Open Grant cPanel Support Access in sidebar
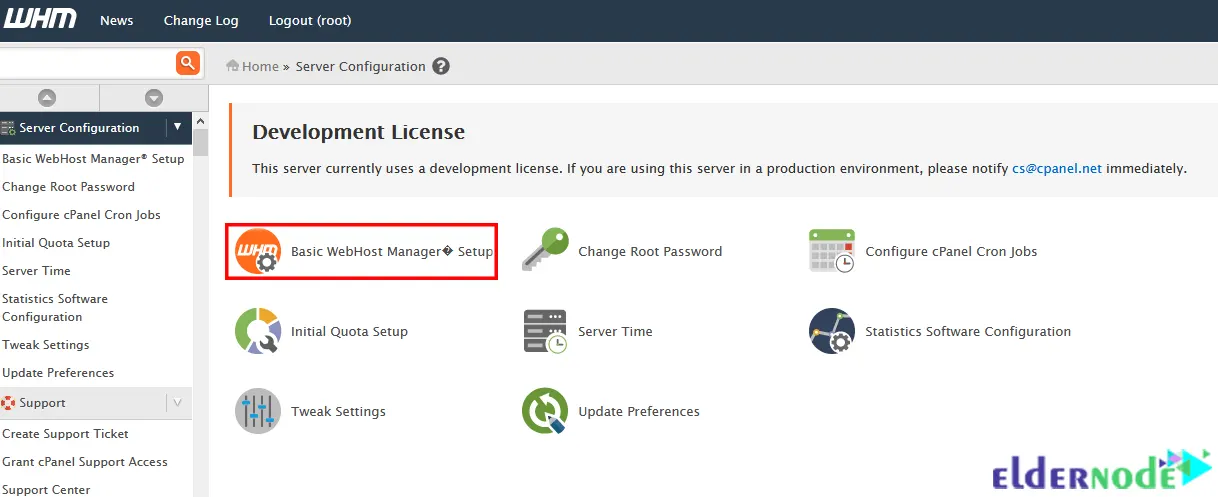Image resolution: width=1218 pixels, height=497 pixels. 85,461
